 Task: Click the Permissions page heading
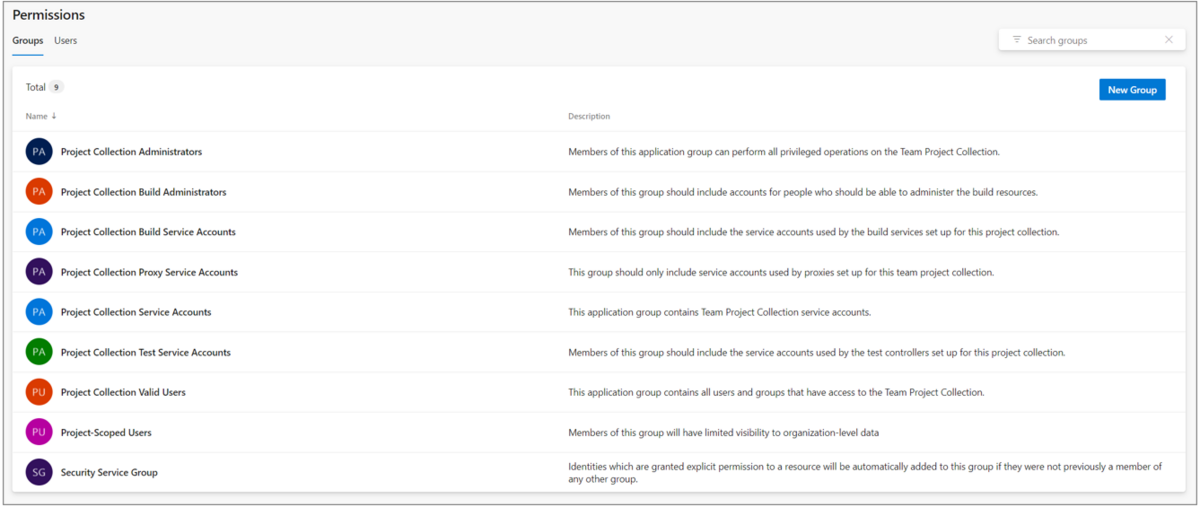48,15
